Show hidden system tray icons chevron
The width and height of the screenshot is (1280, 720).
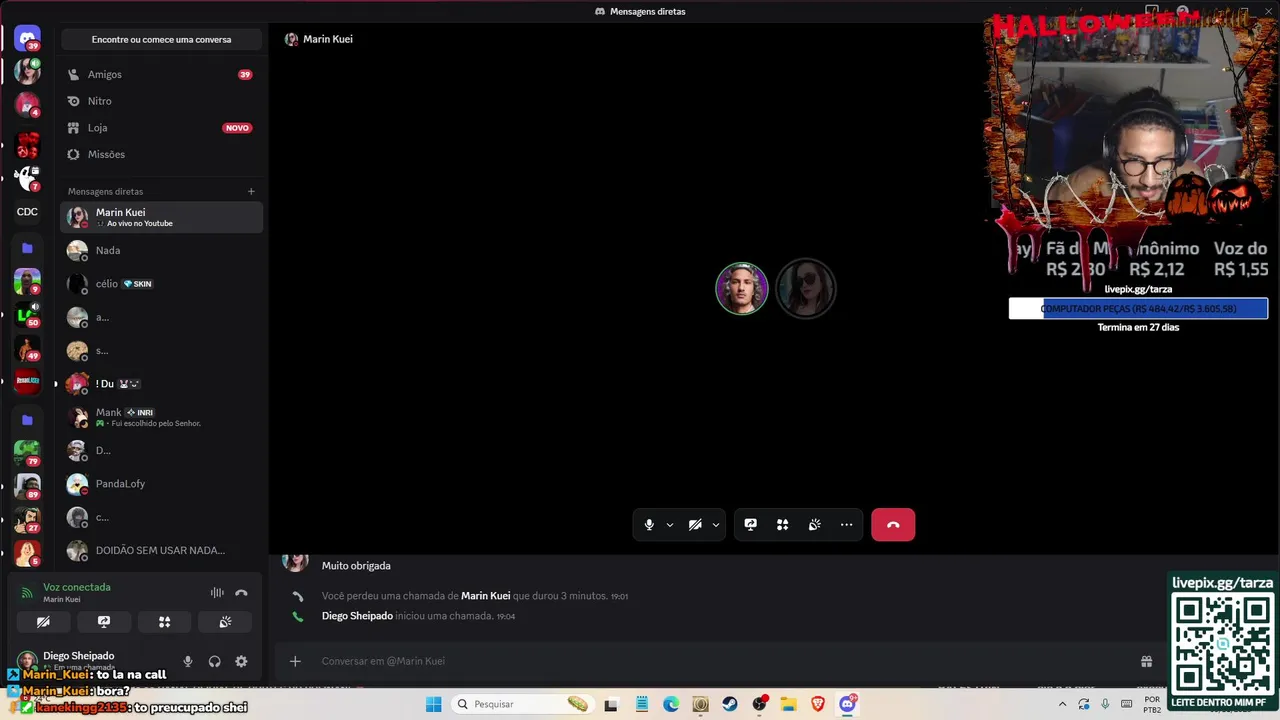pyautogui.click(x=1062, y=704)
